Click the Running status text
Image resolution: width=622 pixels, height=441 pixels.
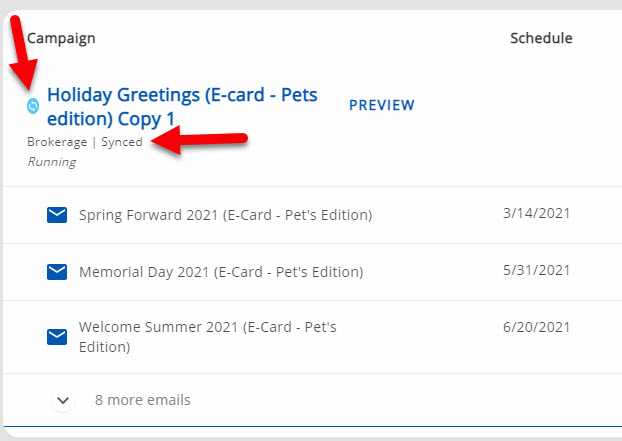pos(51,162)
